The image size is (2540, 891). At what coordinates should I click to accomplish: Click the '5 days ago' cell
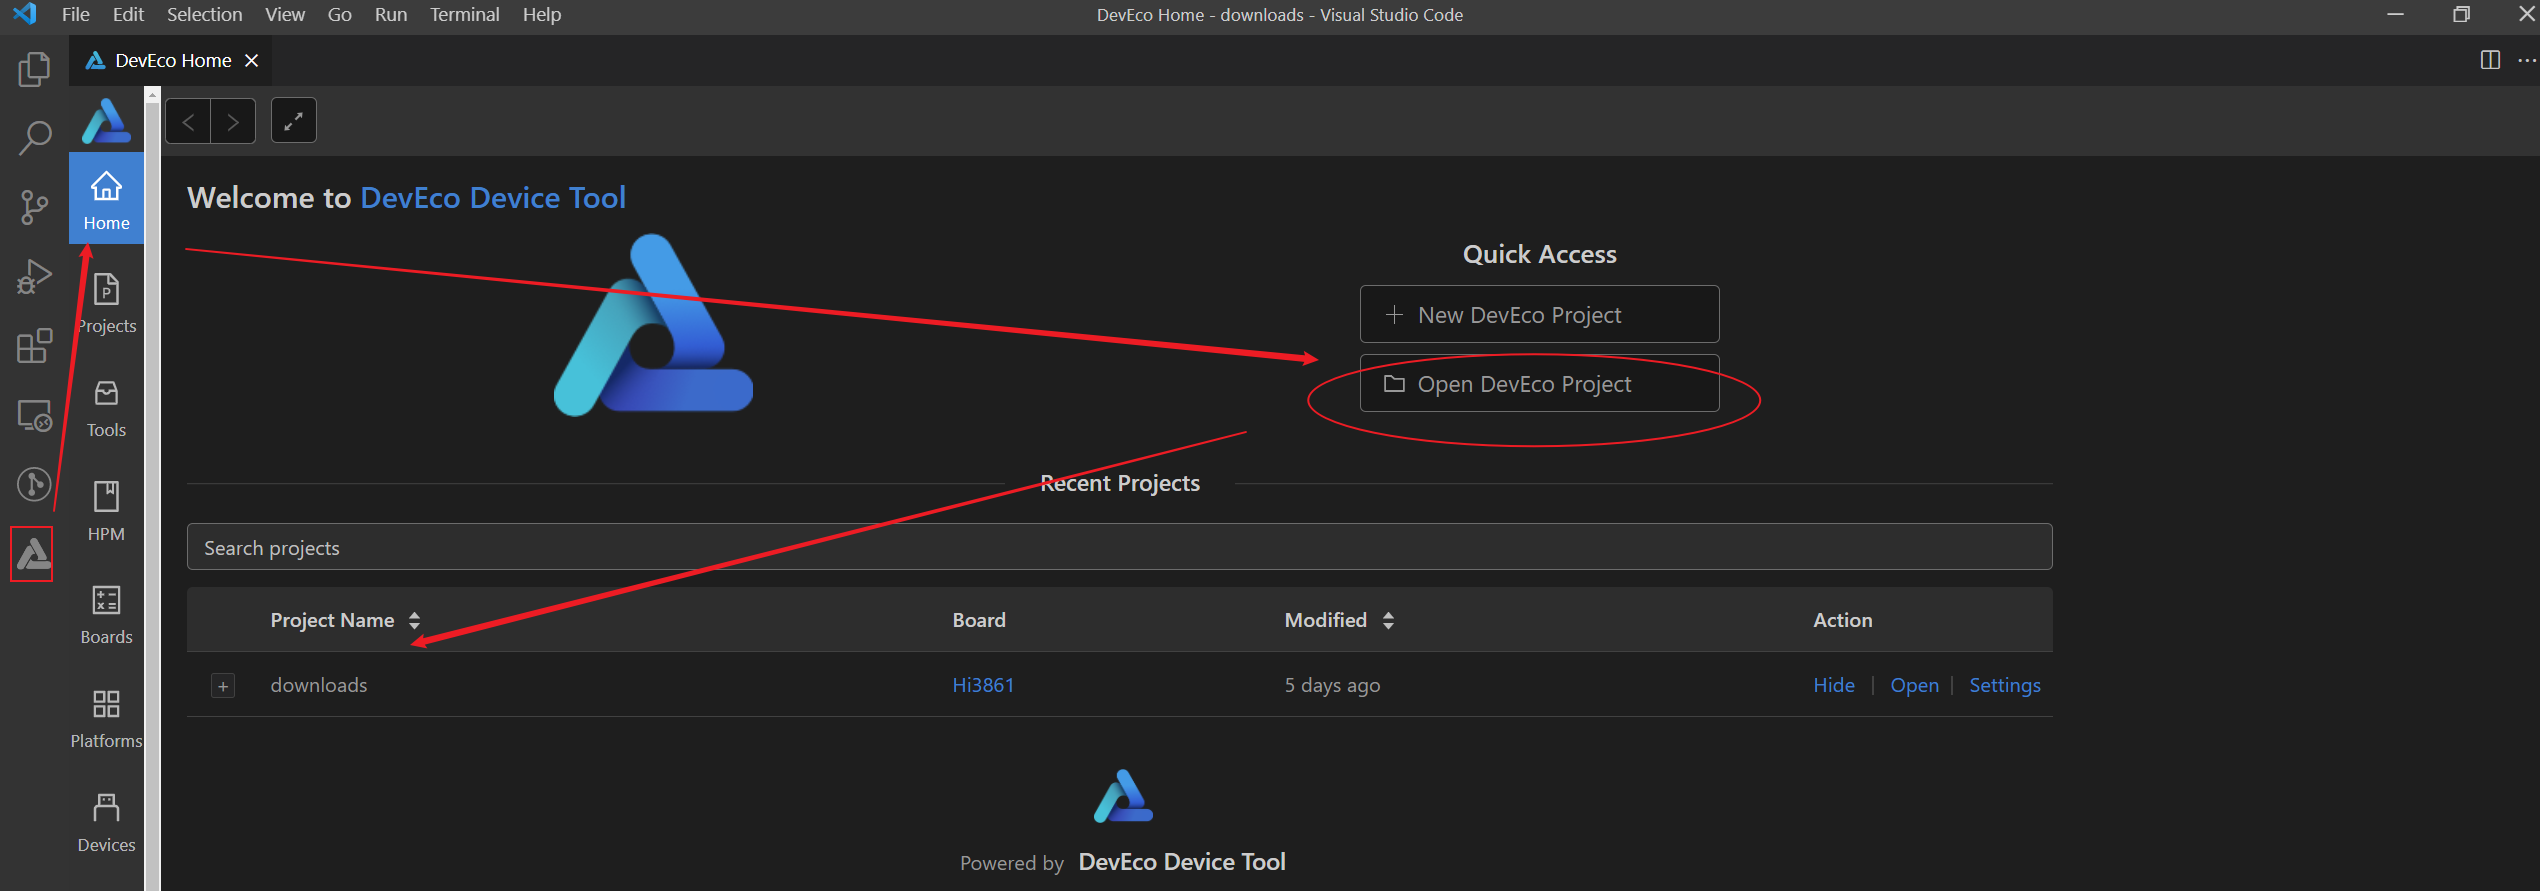[1332, 685]
